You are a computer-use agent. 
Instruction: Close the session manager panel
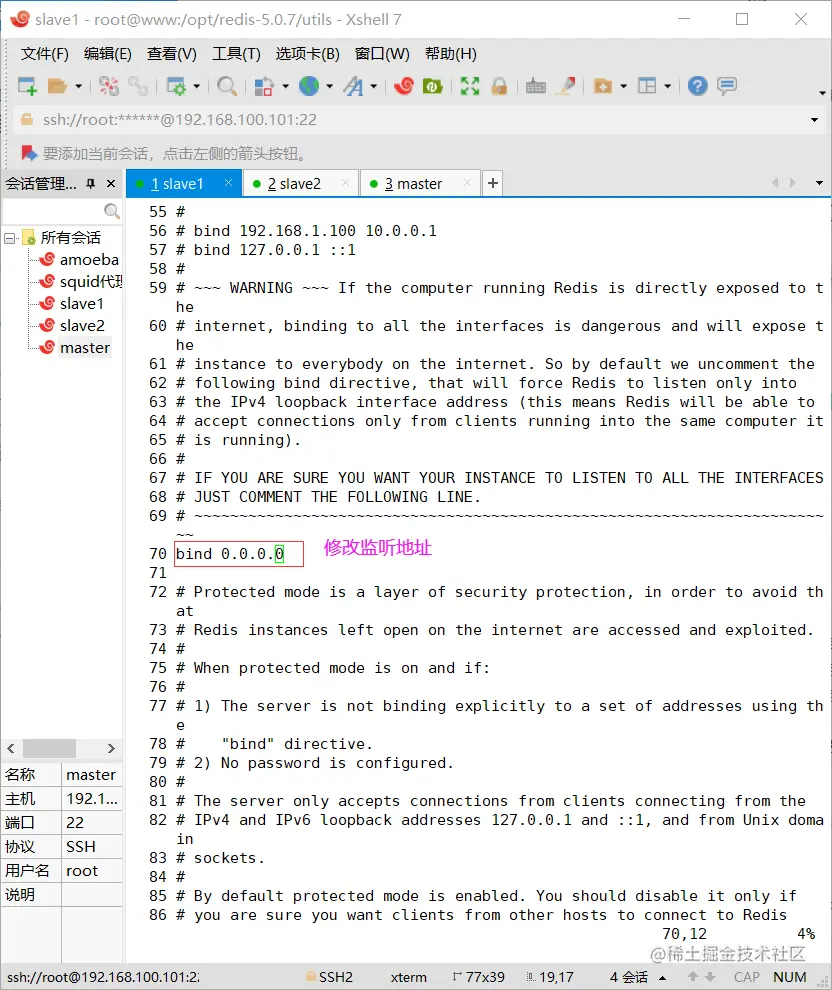111,184
